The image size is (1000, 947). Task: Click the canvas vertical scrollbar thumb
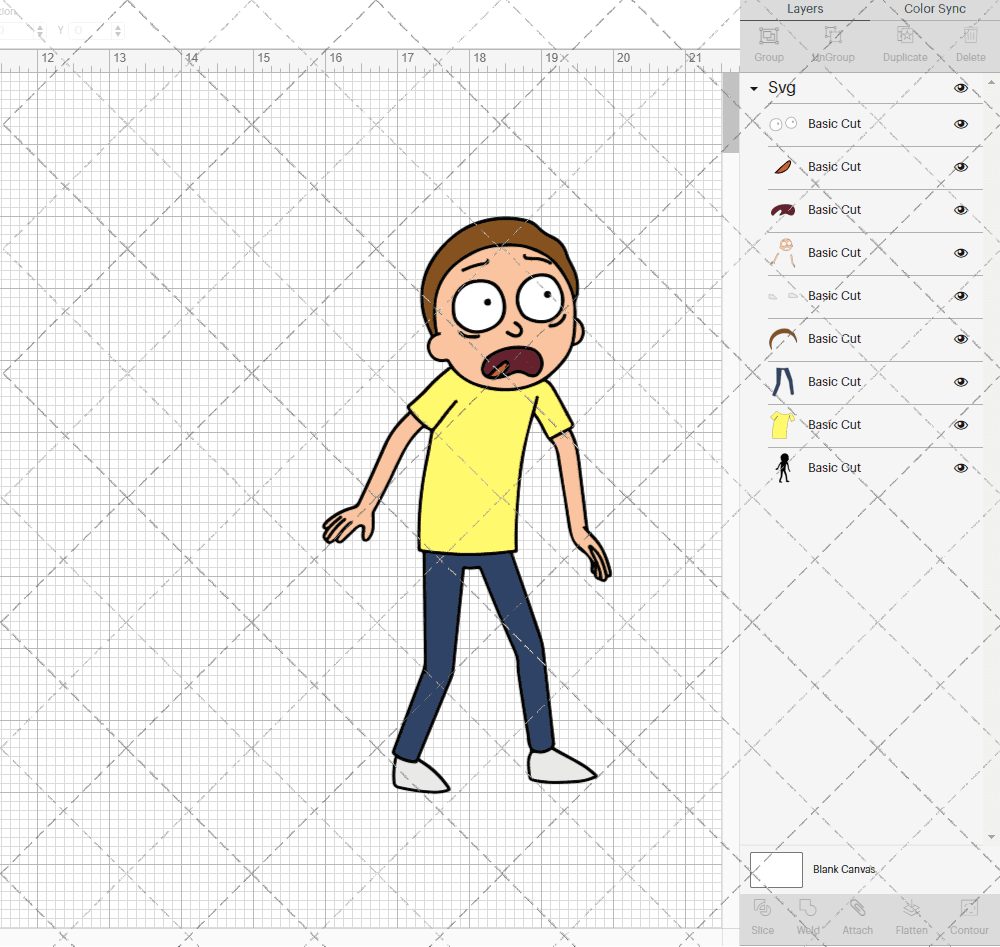730,112
